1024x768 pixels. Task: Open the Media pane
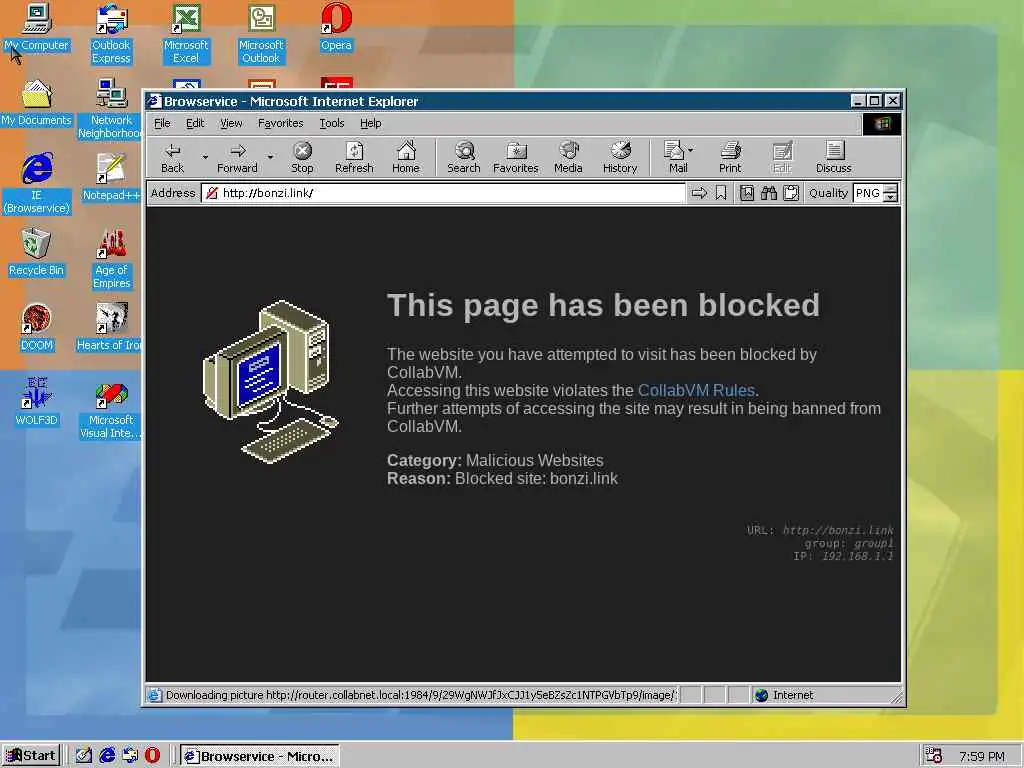pyautogui.click(x=568, y=157)
